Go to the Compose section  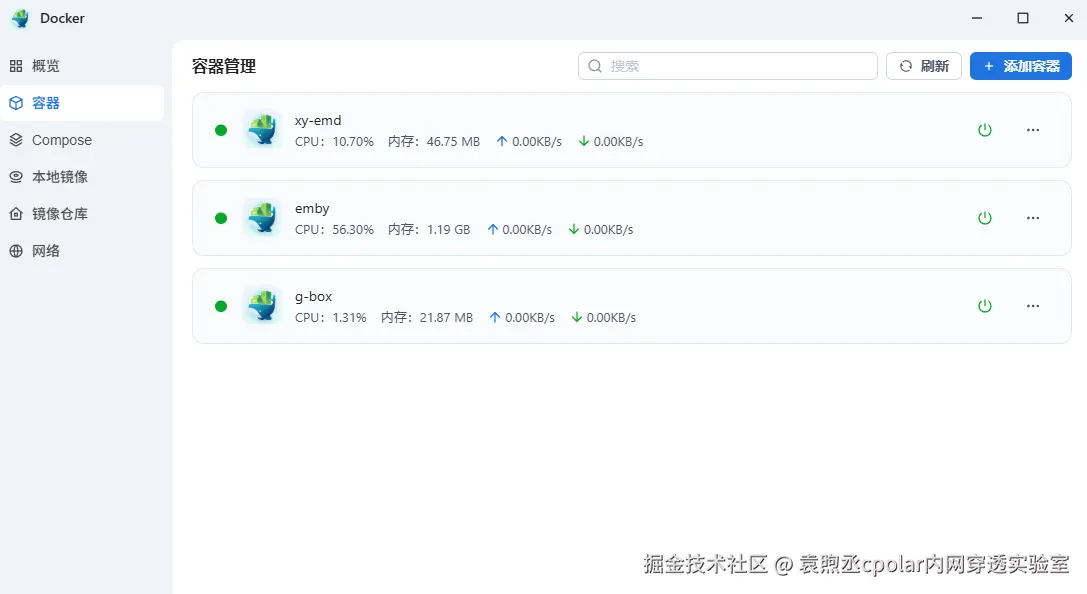[x=82, y=140]
